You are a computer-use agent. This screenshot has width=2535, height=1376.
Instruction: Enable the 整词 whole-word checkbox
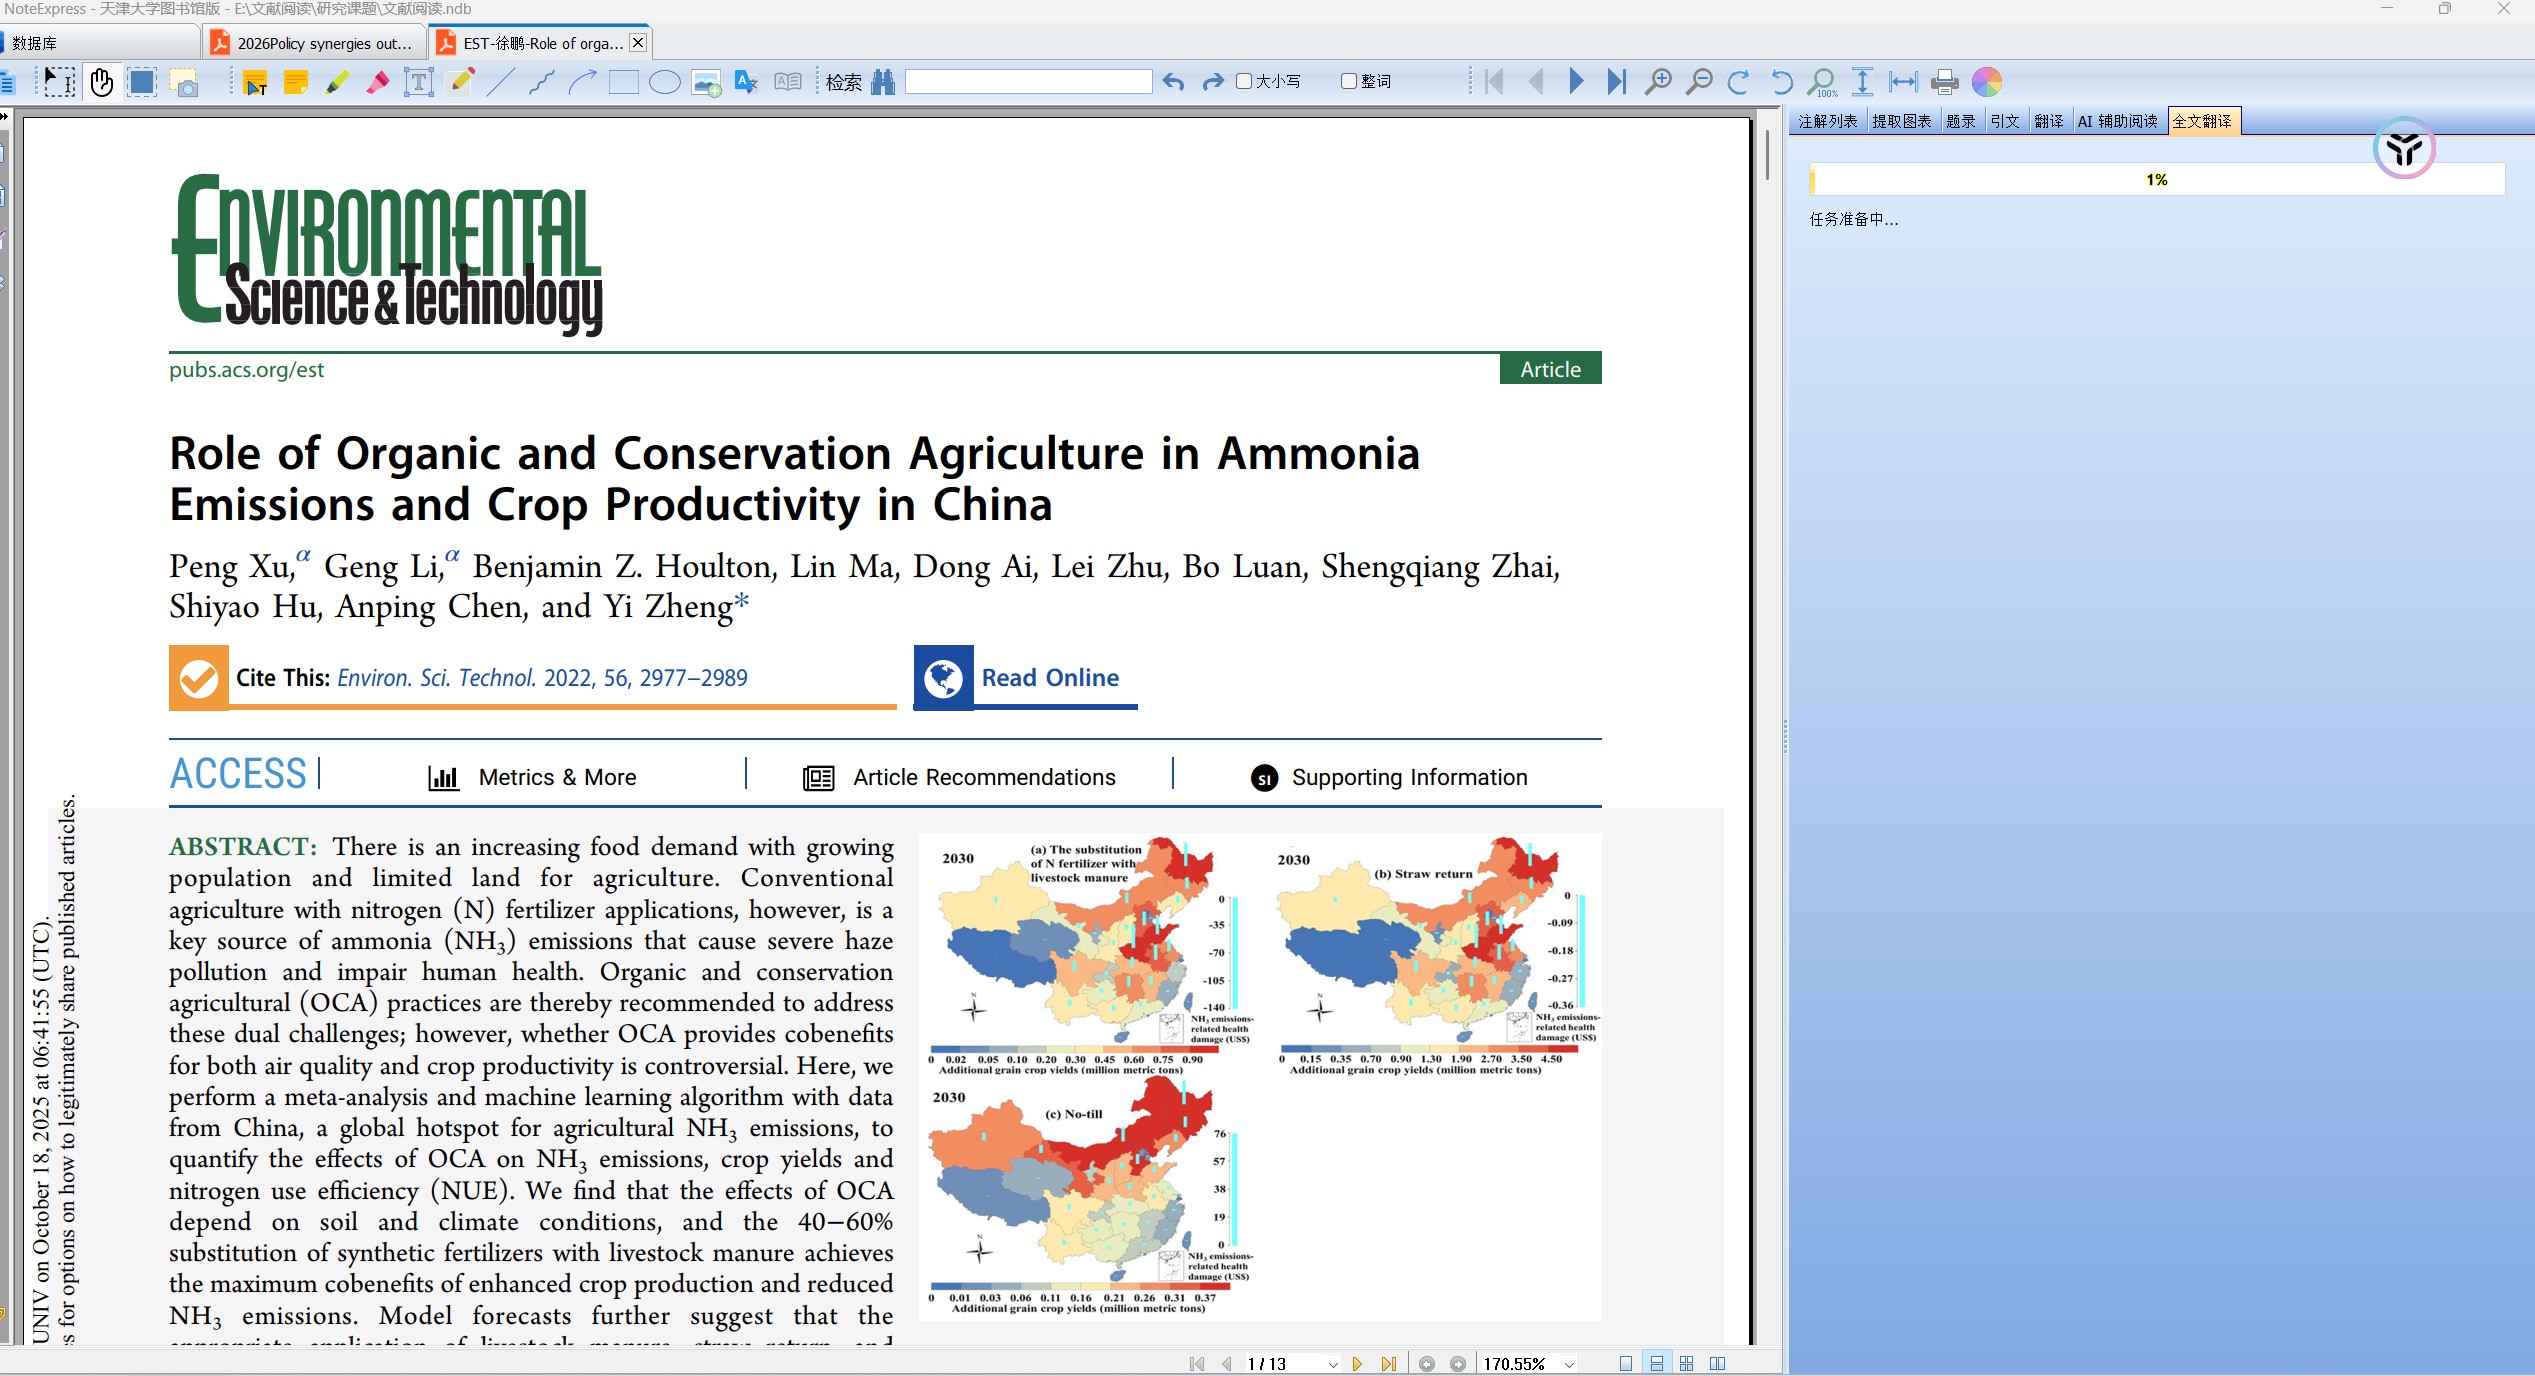(x=1349, y=81)
